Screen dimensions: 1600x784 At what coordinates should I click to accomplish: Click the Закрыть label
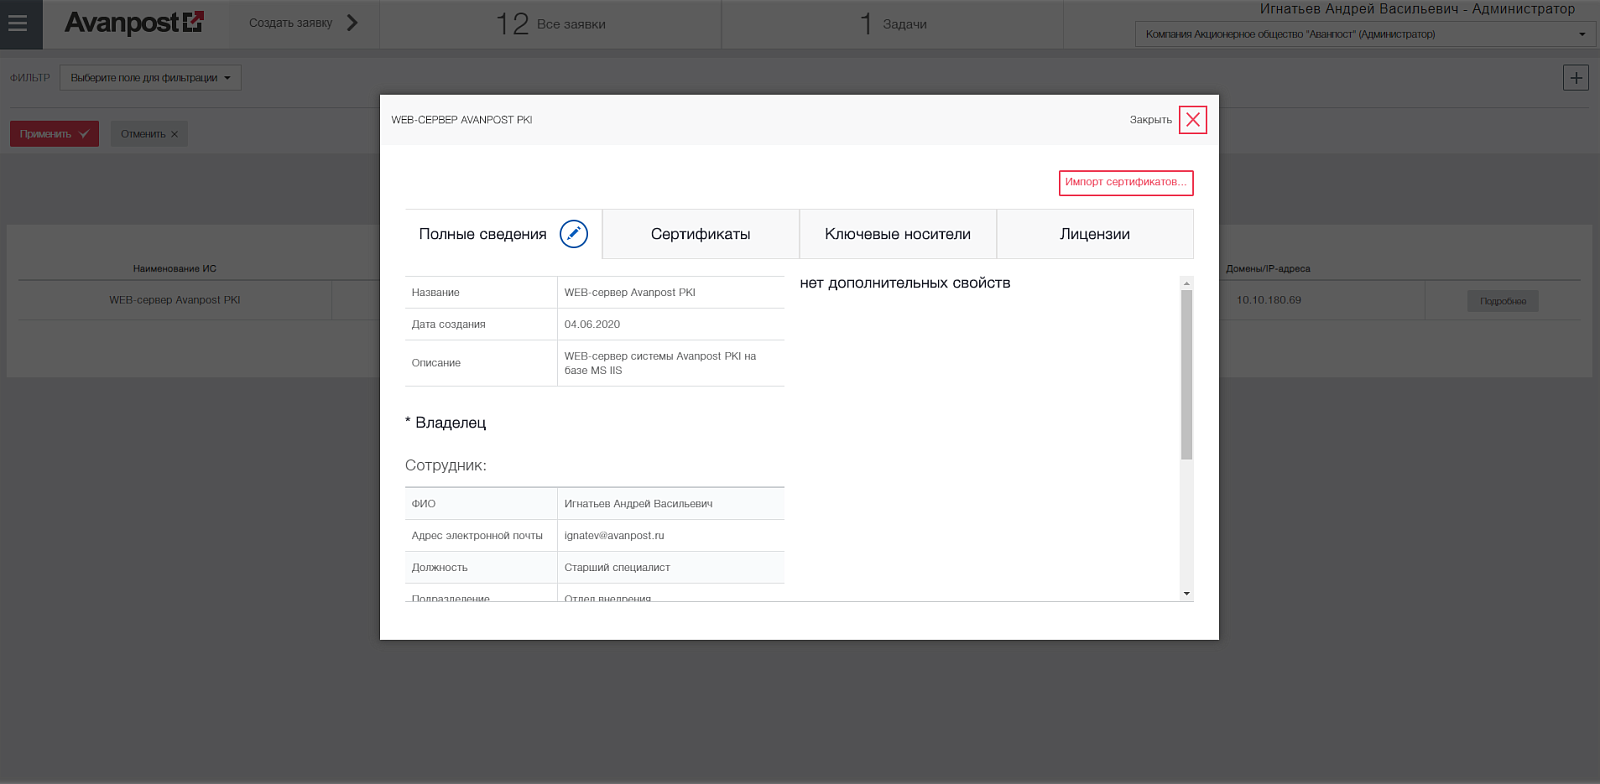coord(1151,120)
